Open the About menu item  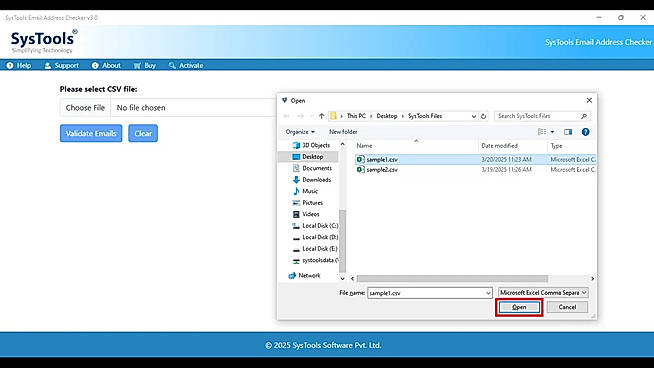(x=106, y=66)
